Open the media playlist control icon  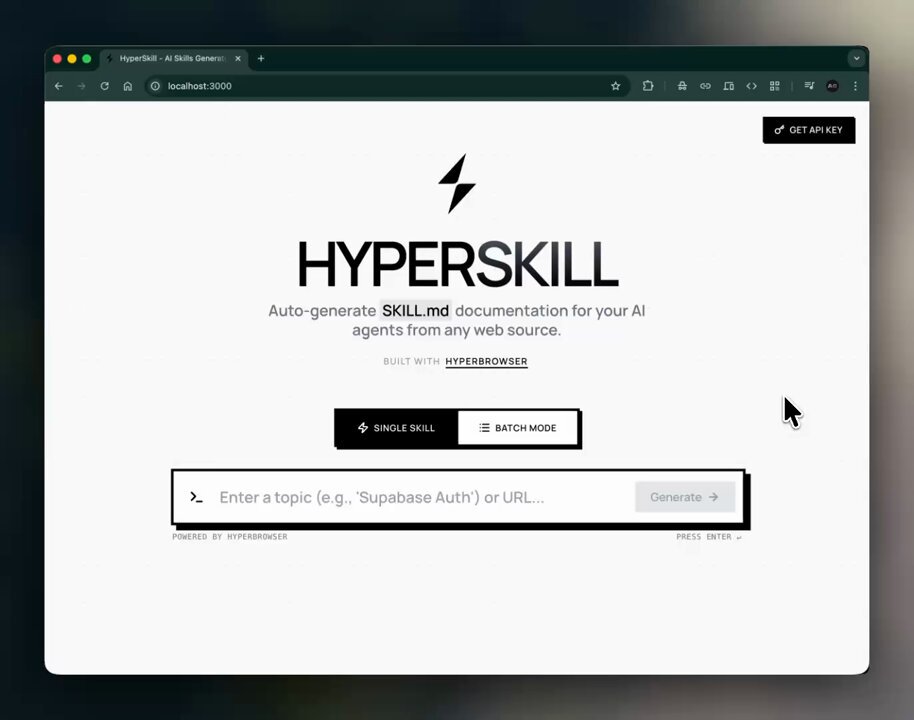pos(809,86)
